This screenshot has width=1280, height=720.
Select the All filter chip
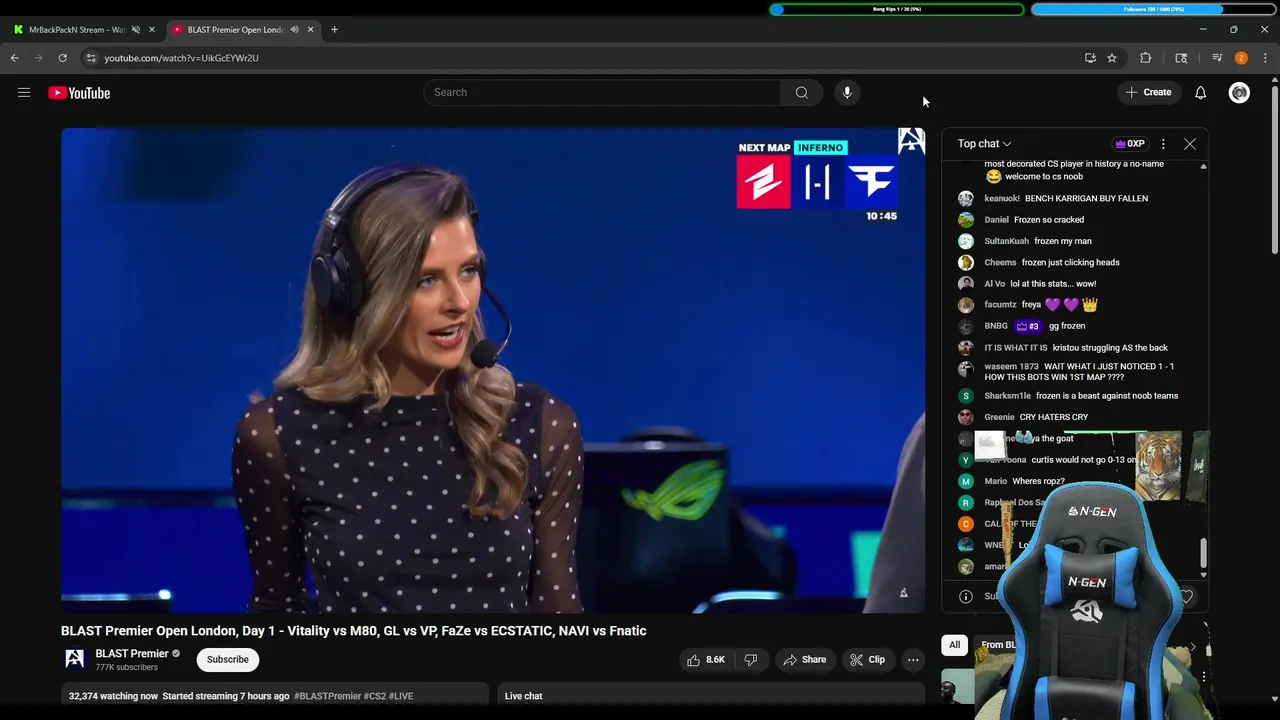955,645
